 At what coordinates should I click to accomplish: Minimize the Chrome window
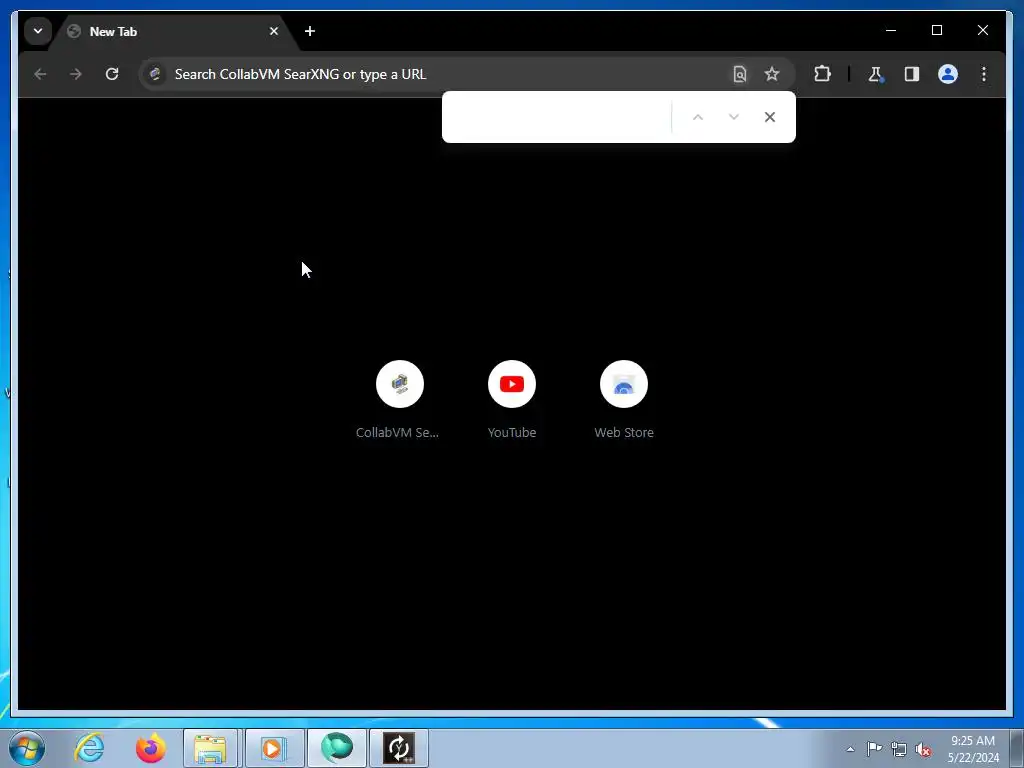[x=891, y=30]
